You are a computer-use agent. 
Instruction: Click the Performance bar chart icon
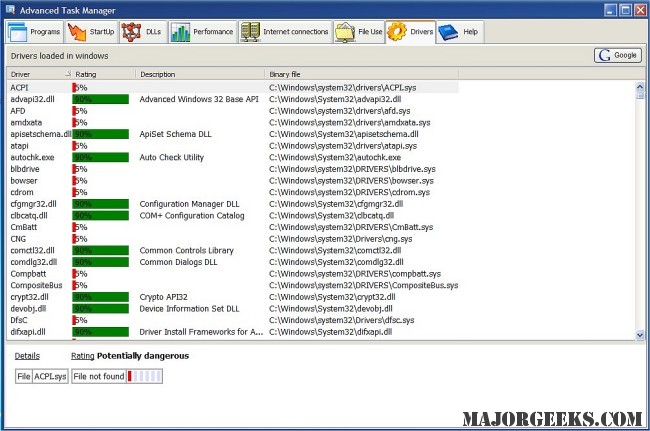(x=180, y=32)
